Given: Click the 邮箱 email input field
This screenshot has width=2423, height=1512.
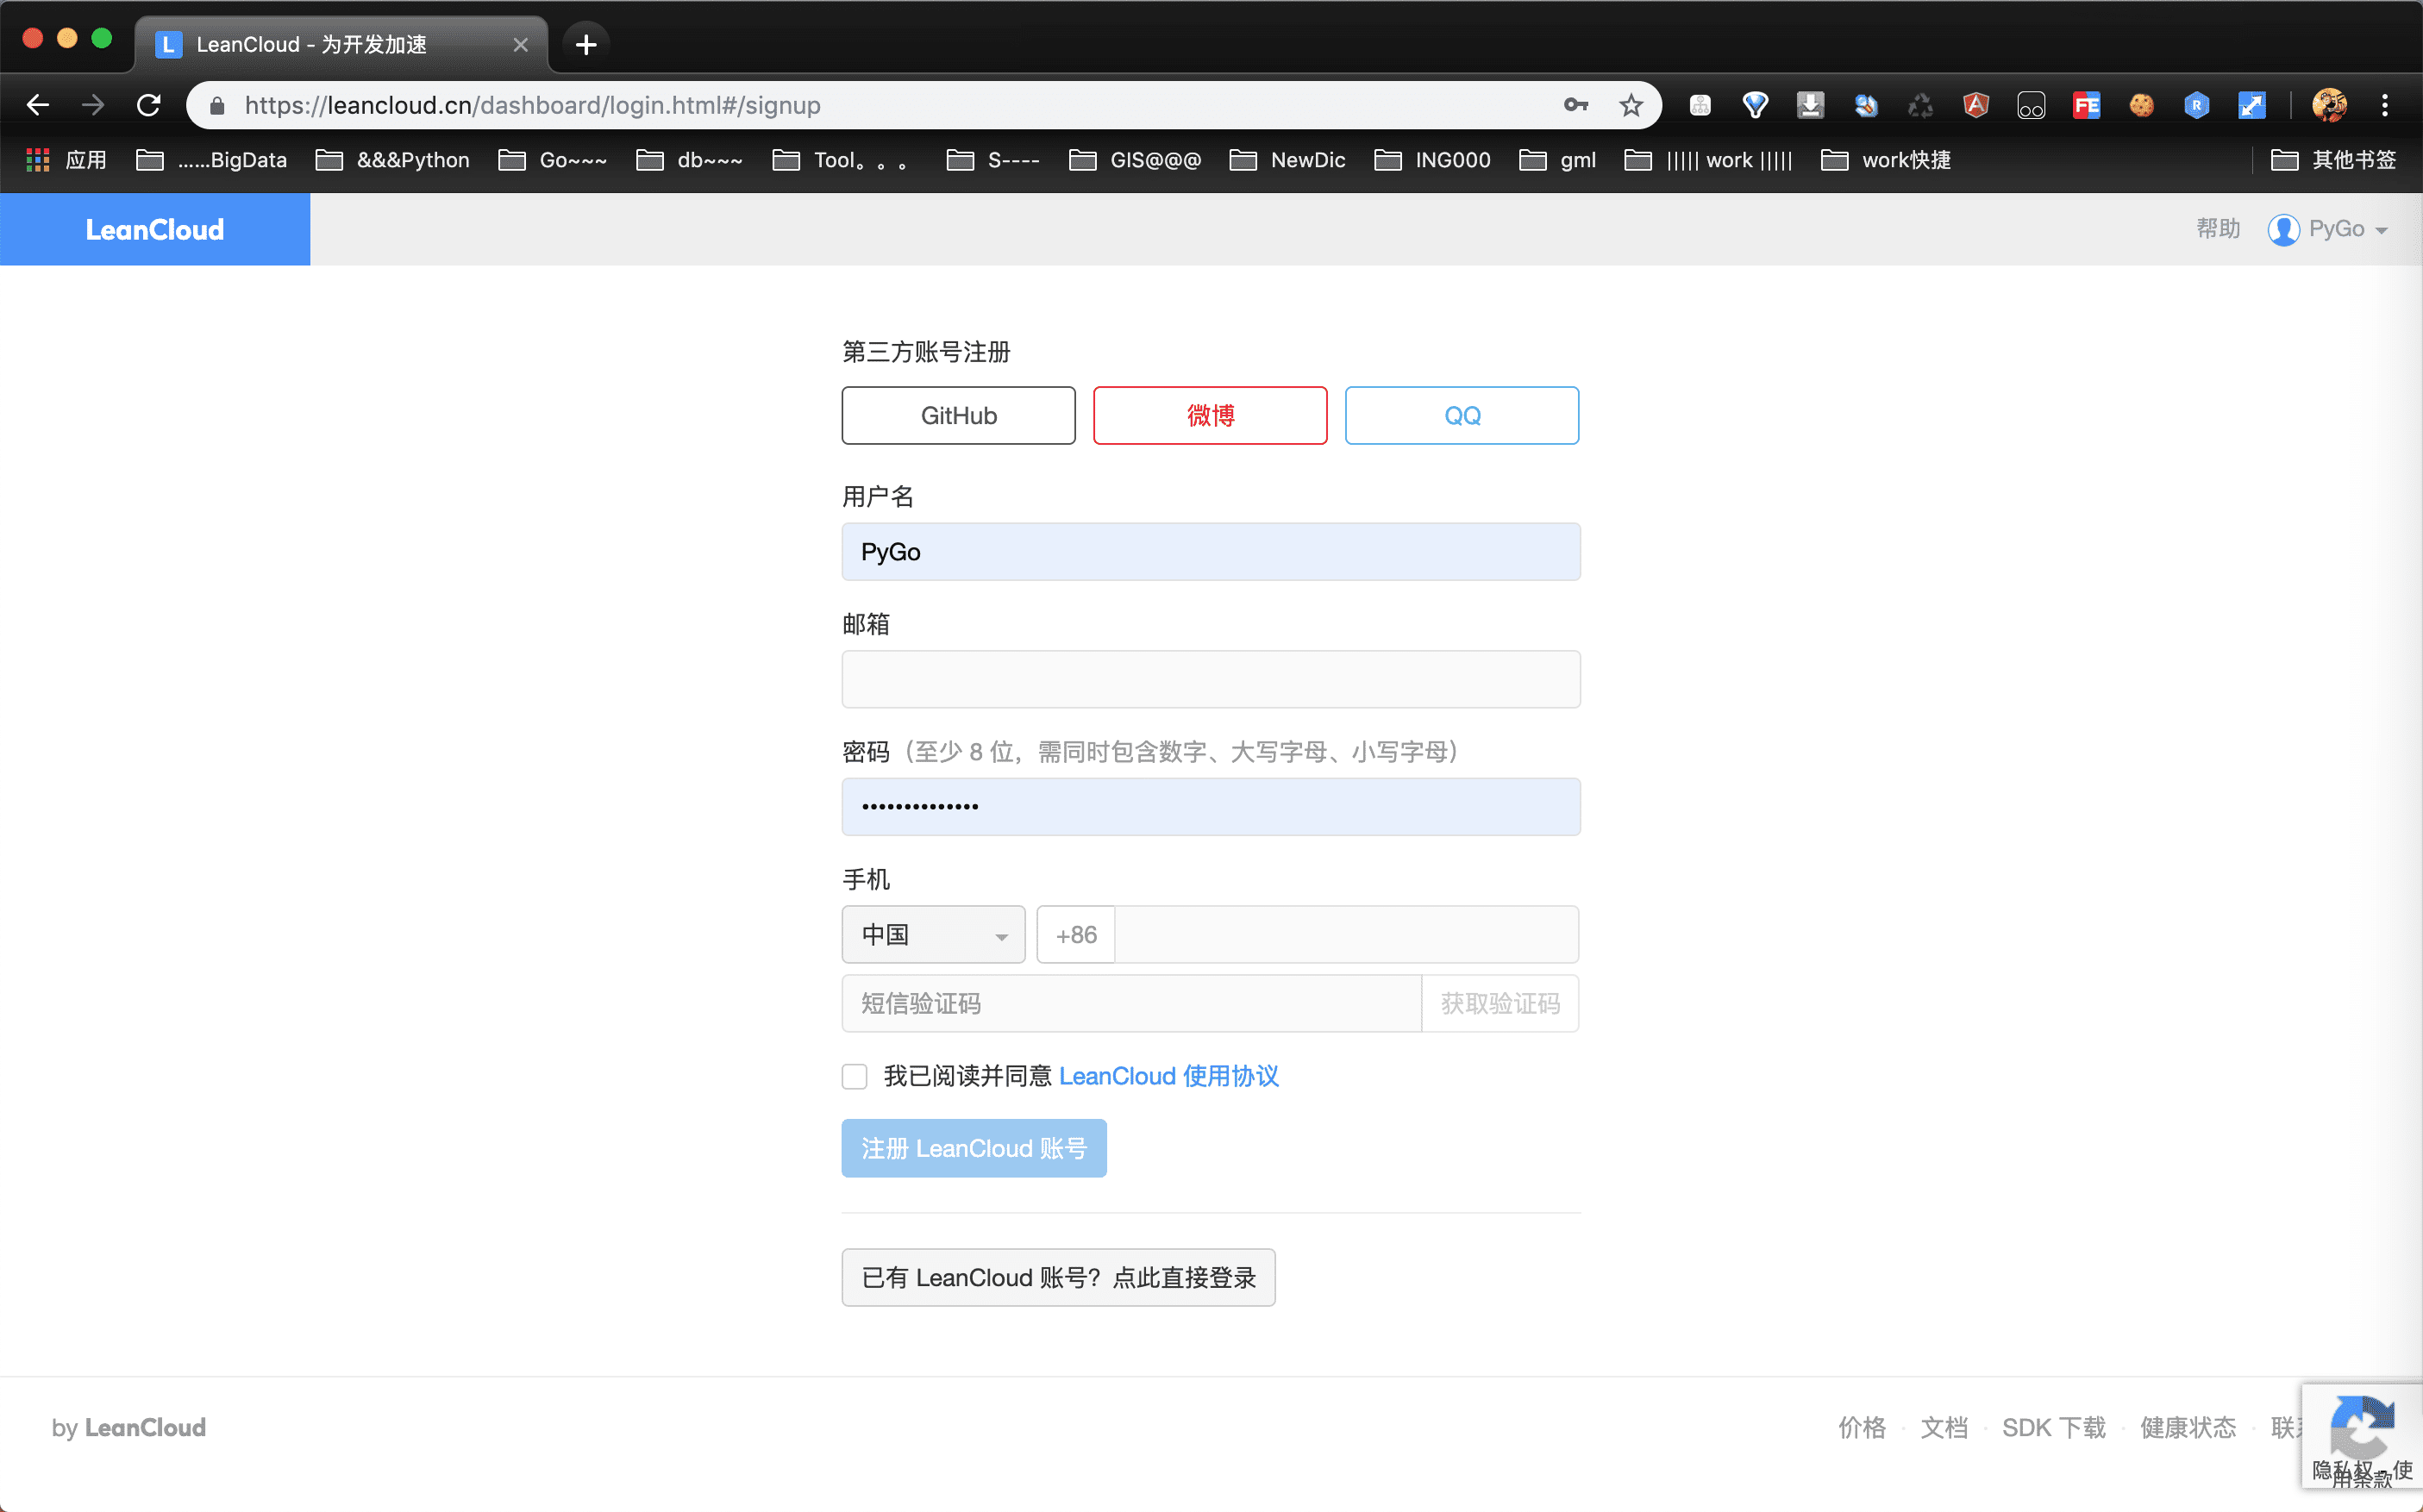Looking at the screenshot, I should point(1210,680).
